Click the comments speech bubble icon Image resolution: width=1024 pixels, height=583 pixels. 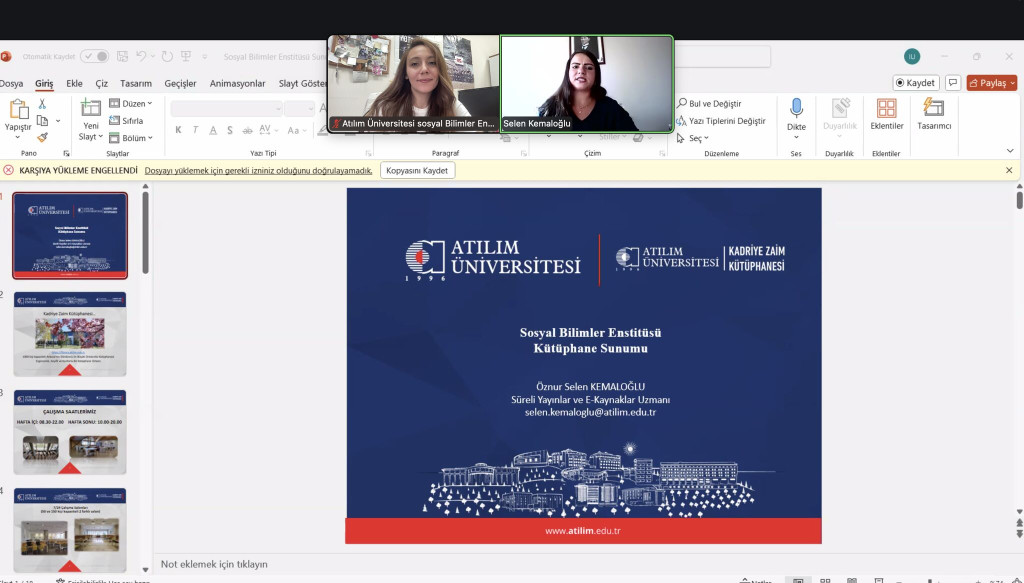(x=953, y=83)
